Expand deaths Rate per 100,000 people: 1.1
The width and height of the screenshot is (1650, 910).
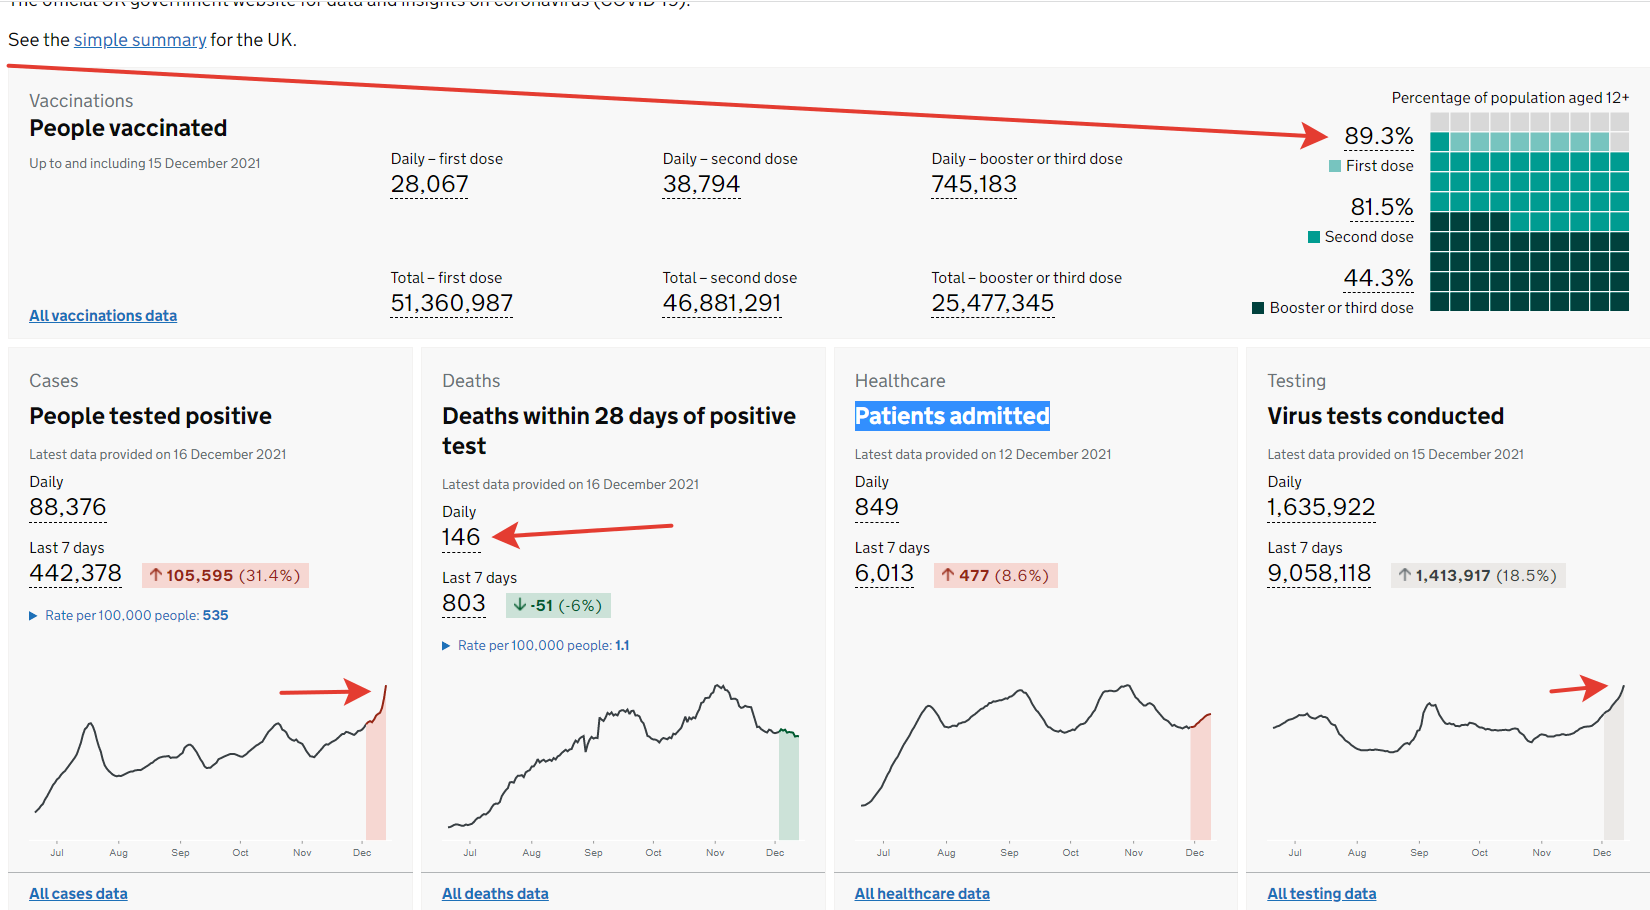tap(536, 646)
